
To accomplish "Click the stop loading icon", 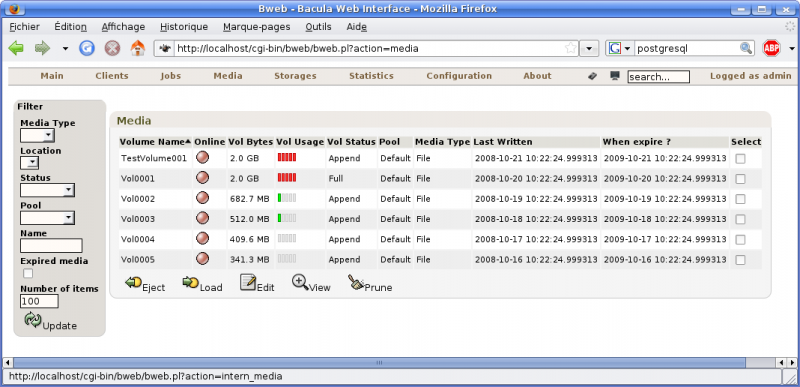I will pos(112,48).
